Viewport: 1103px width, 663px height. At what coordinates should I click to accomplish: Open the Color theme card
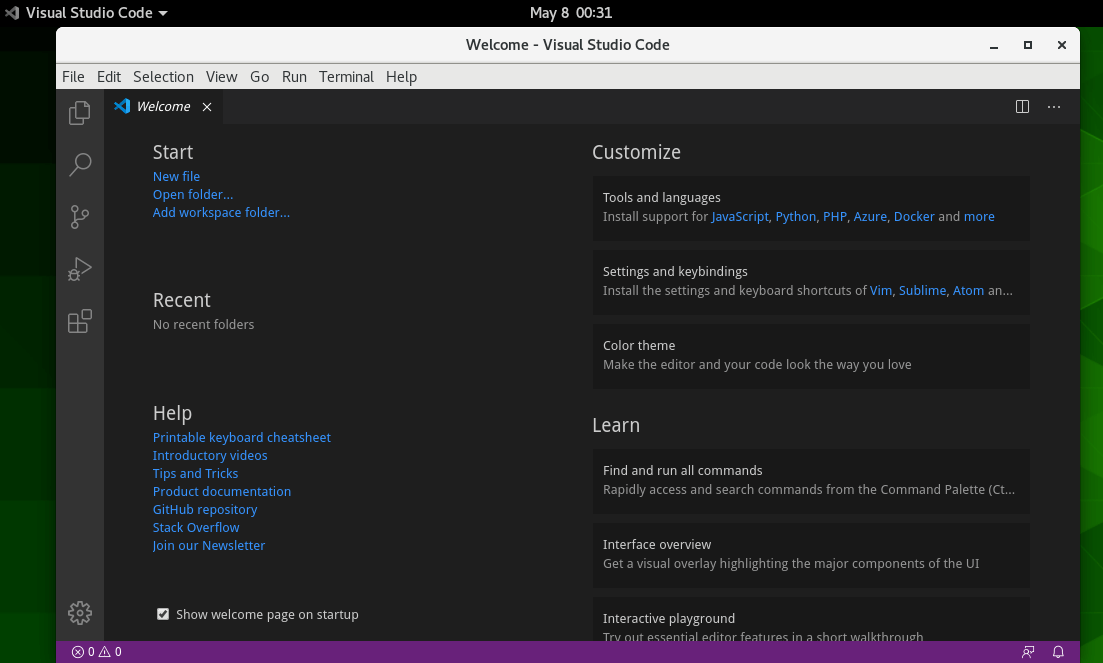[811, 355]
